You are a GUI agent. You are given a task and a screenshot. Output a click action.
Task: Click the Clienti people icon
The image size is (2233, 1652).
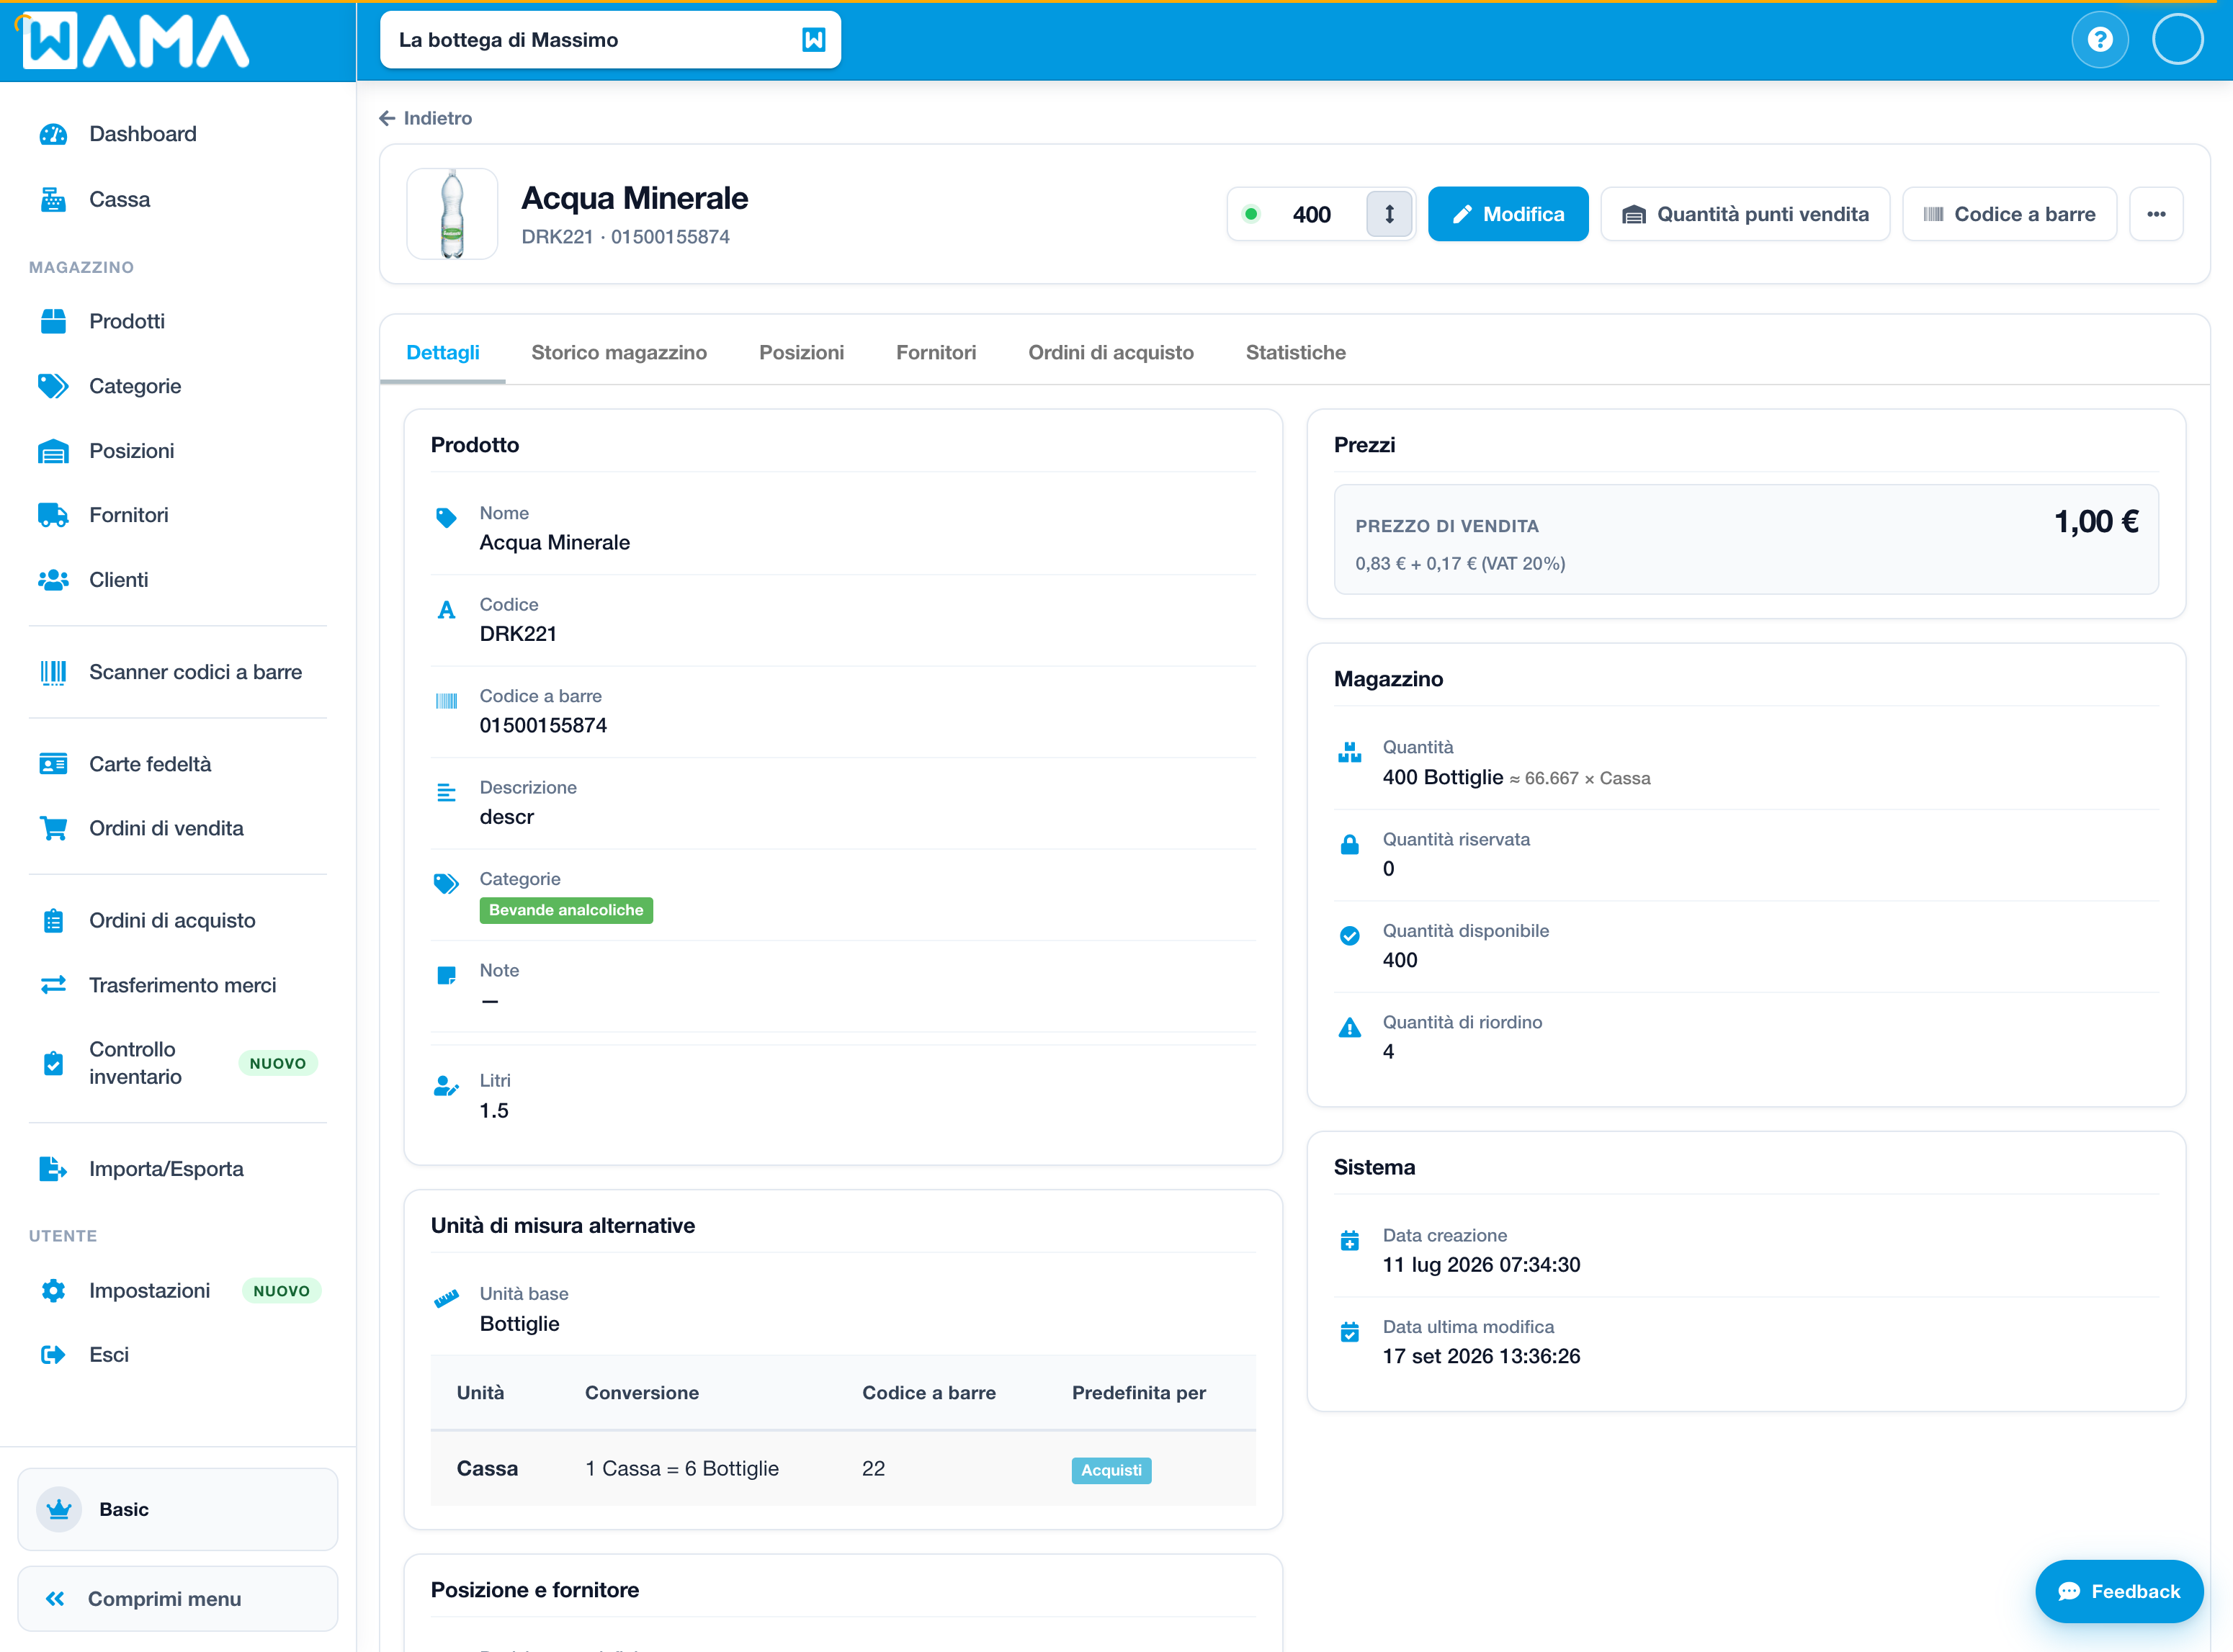click(53, 580)
